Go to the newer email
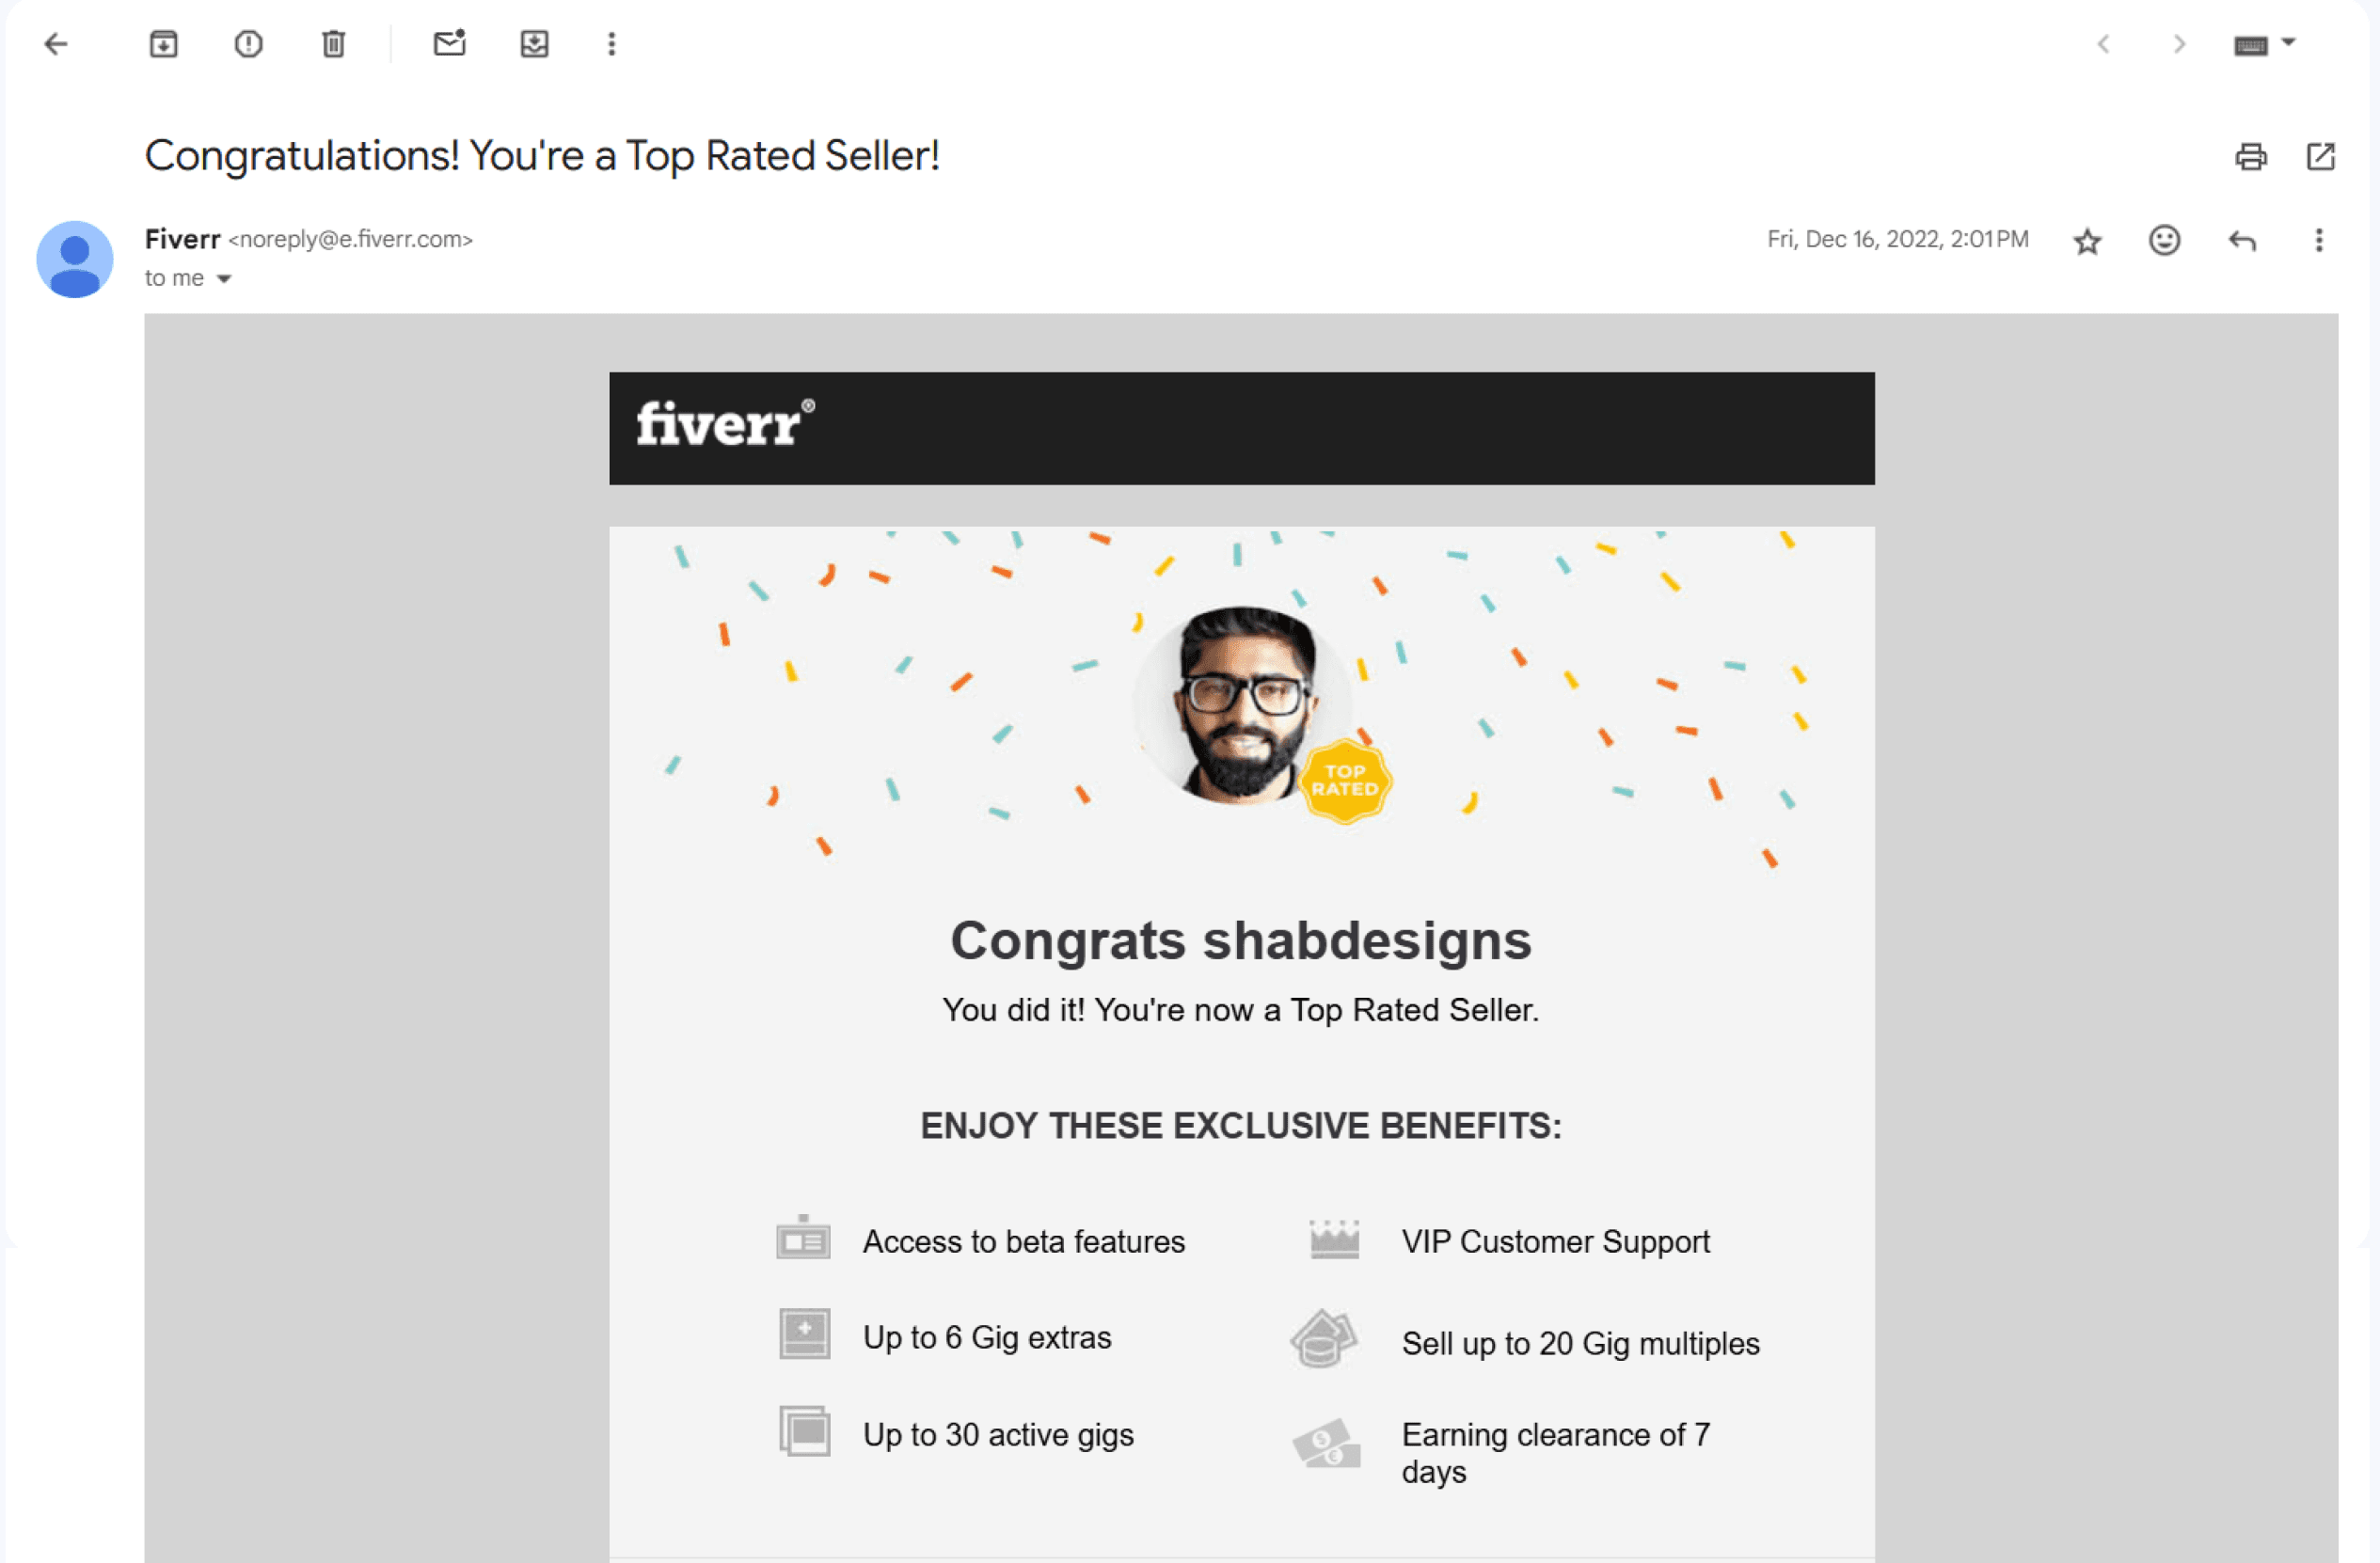This screenshot has width=2380, height=1563. [x=2103, y=44]
